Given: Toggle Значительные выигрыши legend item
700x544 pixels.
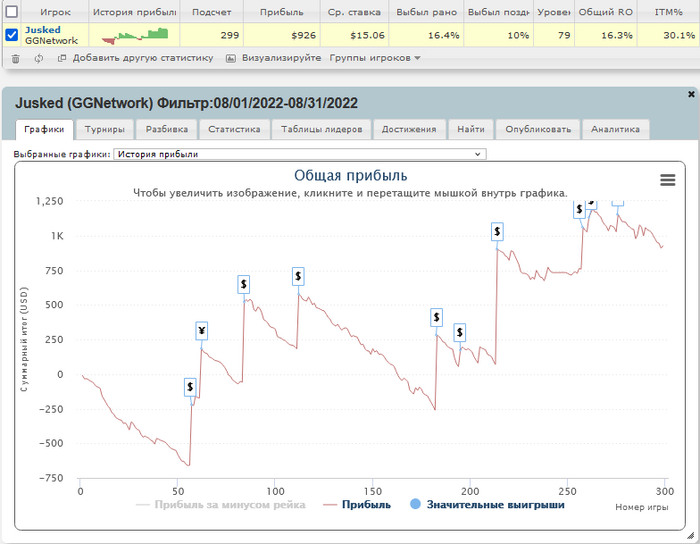Looking at the screenshot, I should coord(487,505).
